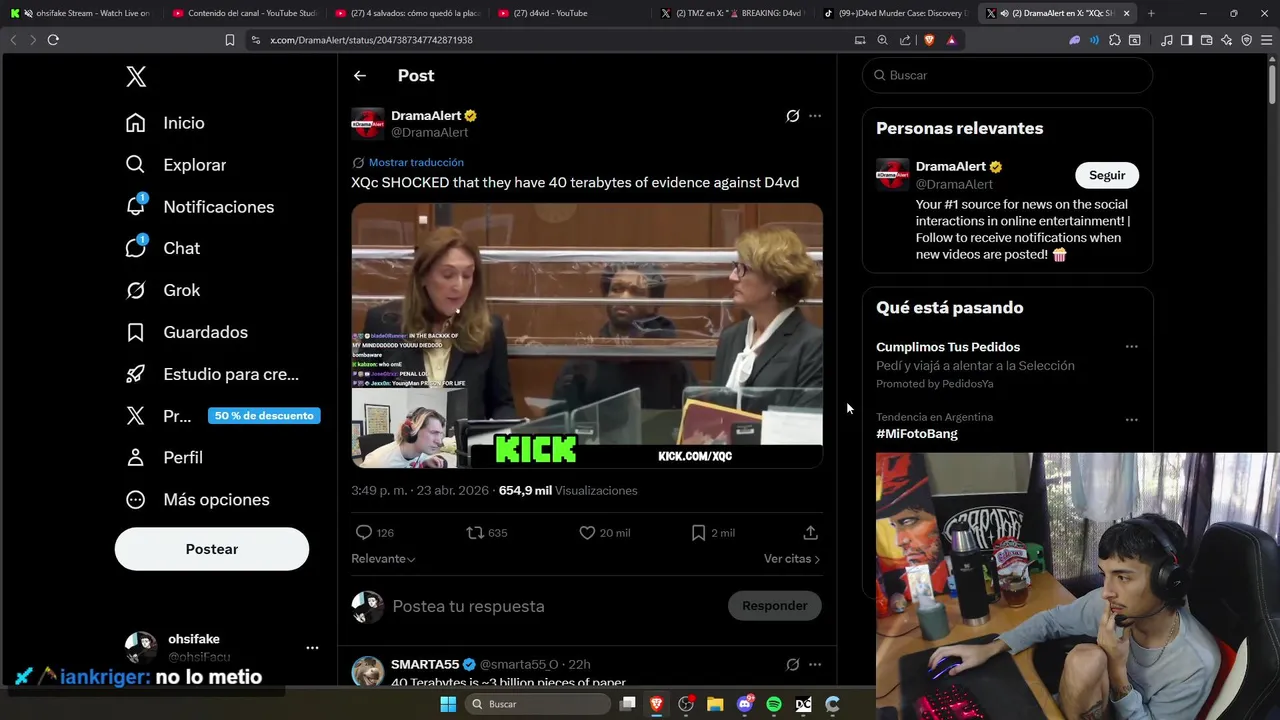Switch to TMZ en X tab
This screenshot has height=720, width=1280.
tap(734, 13)
